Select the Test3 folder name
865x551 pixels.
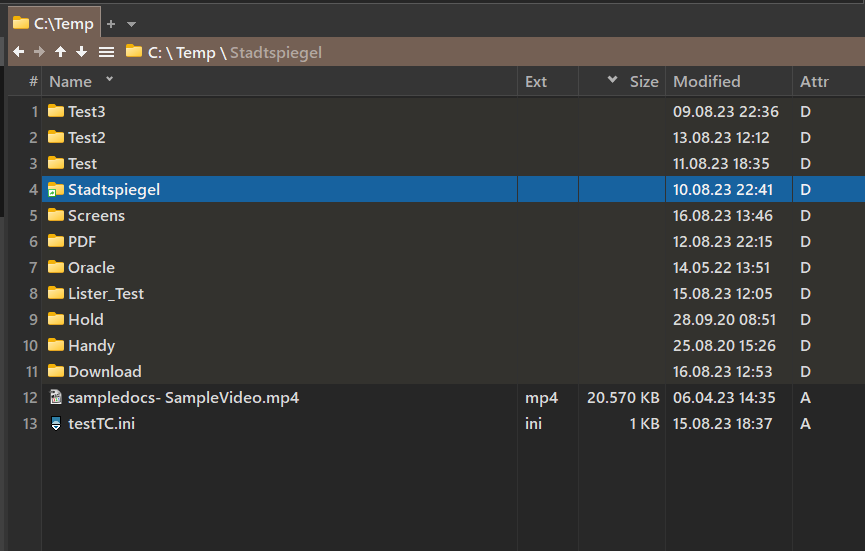click(x=87, y=111)
